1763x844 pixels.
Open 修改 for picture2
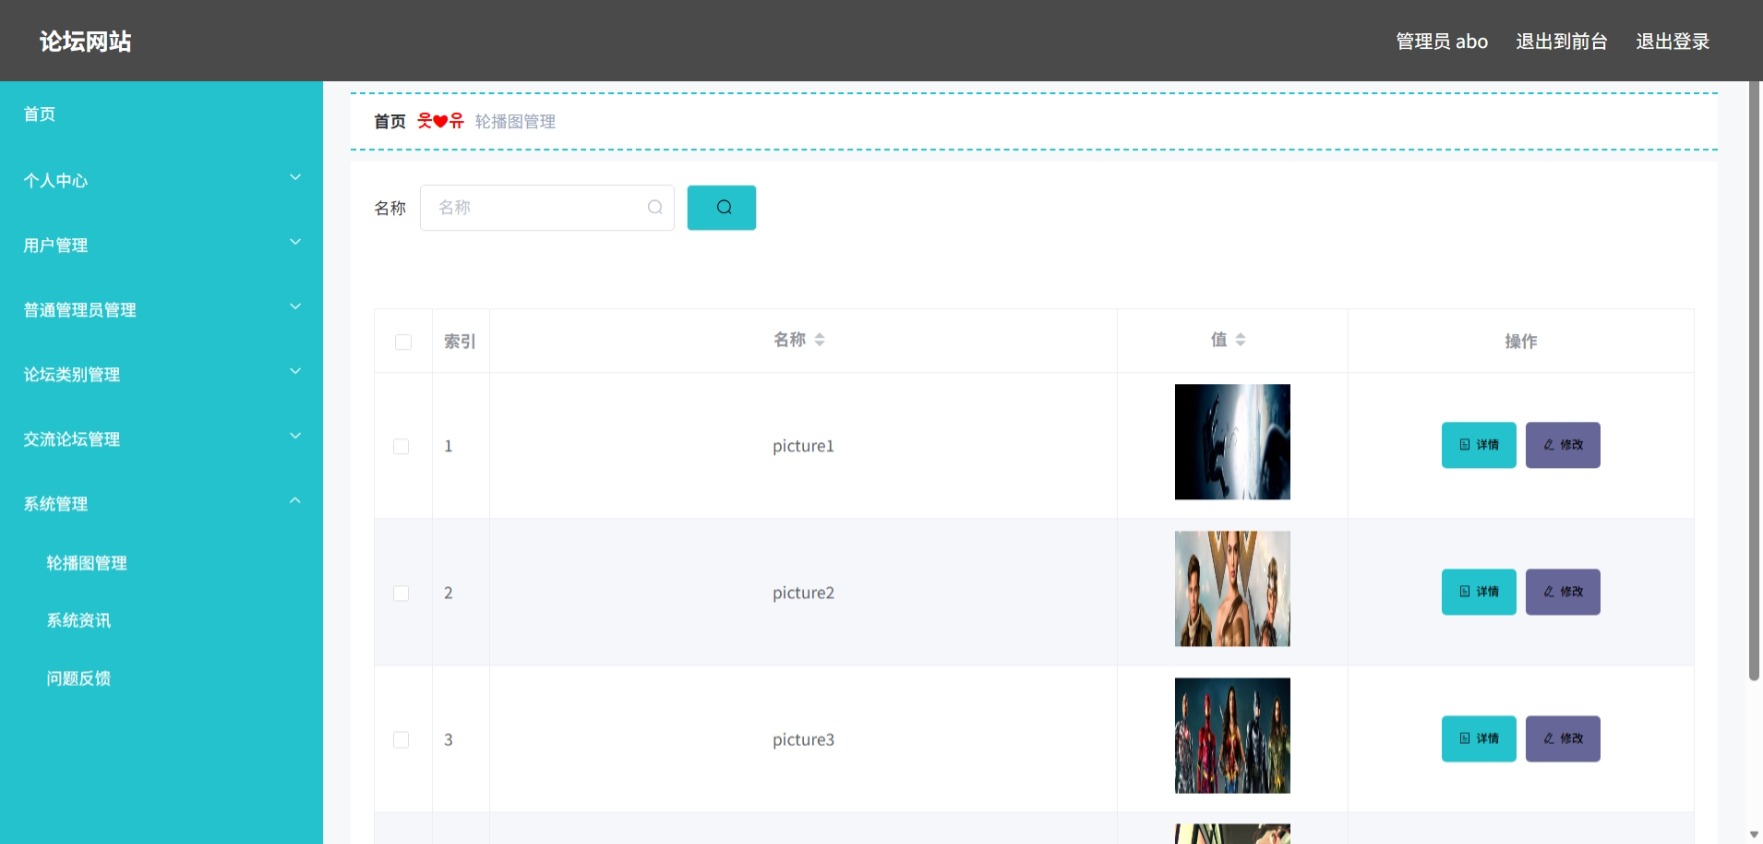[1562, 592]
